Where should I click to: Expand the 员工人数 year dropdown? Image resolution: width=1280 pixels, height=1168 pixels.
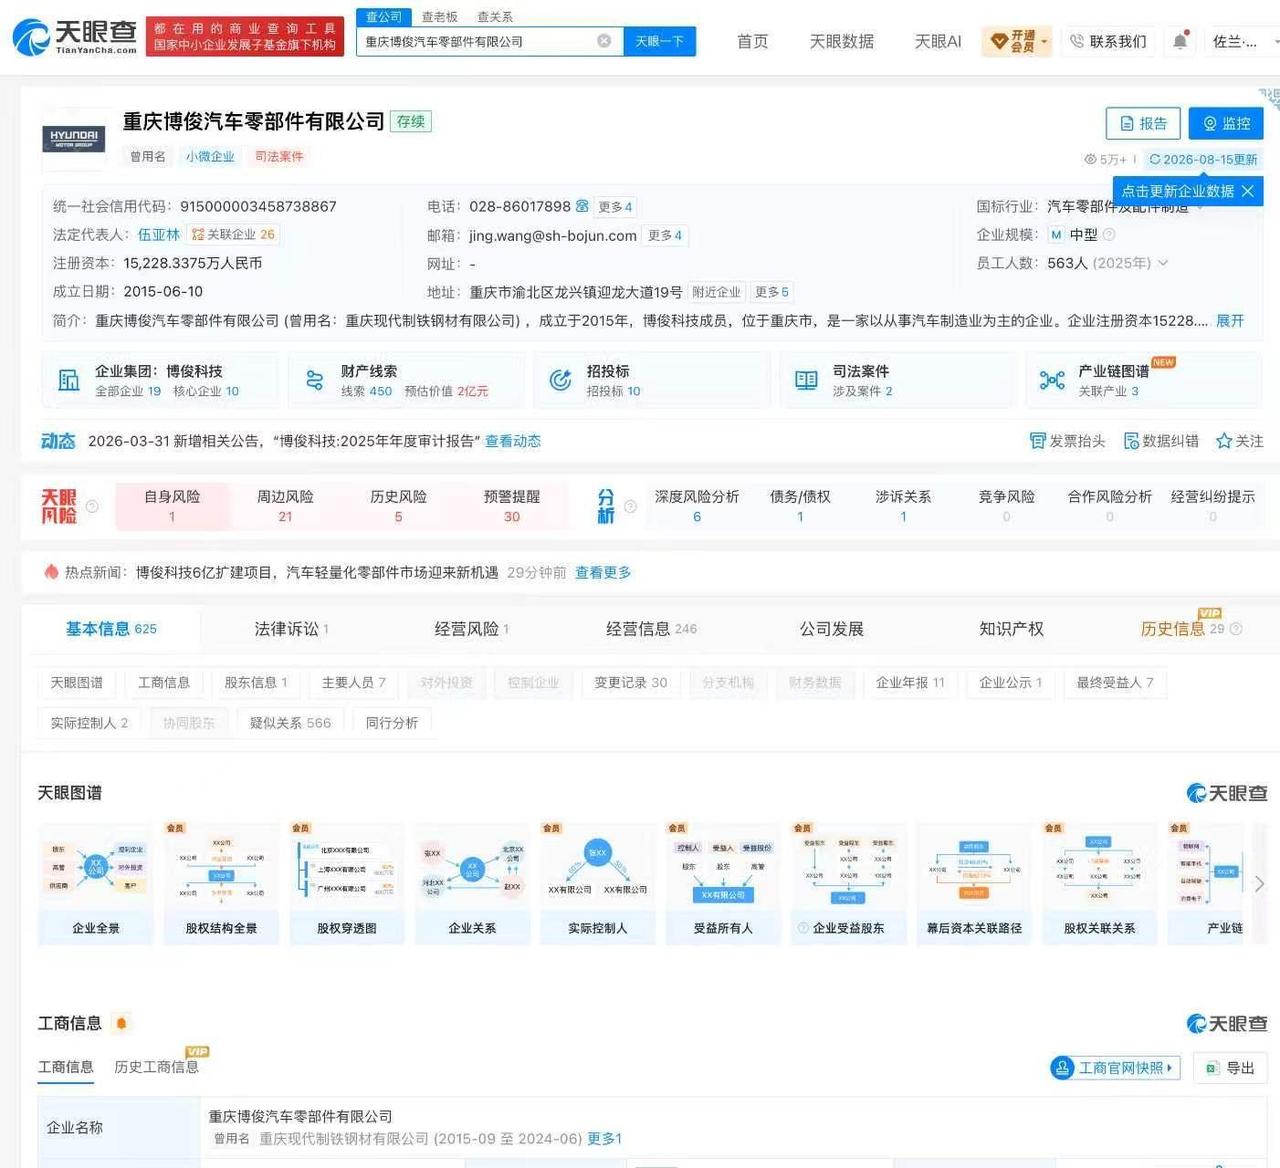1163,263
